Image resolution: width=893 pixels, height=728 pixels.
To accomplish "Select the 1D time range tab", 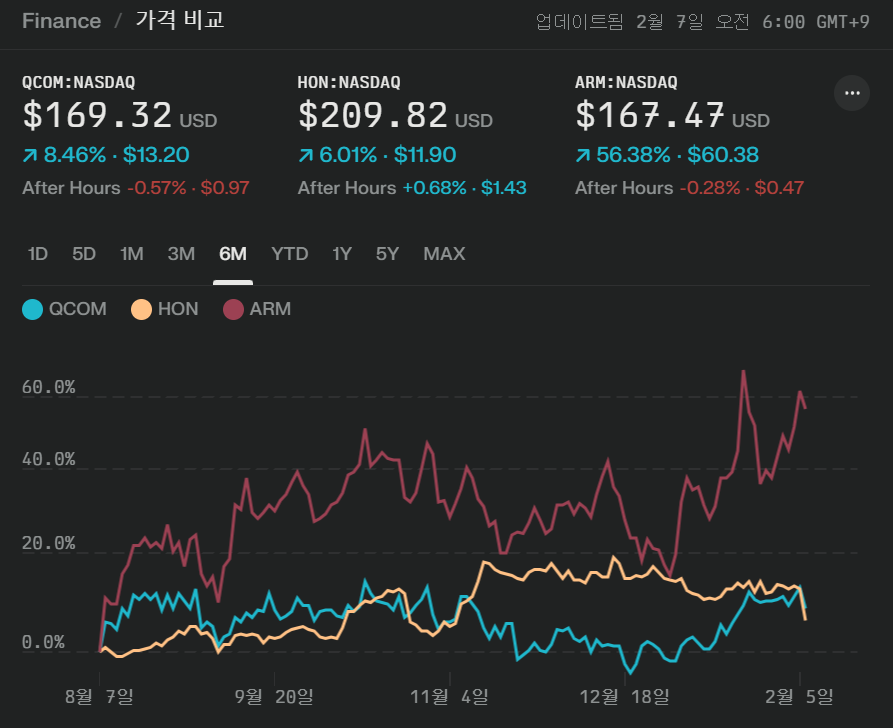I will (38, 254).
